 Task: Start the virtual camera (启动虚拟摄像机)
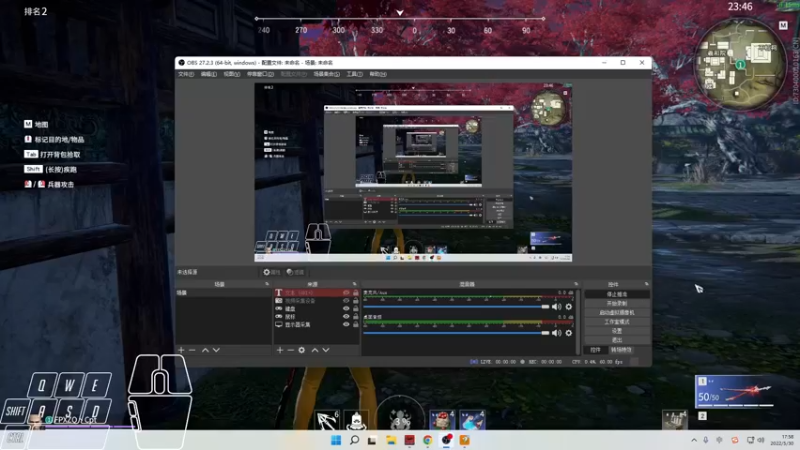tap(617, 313)
